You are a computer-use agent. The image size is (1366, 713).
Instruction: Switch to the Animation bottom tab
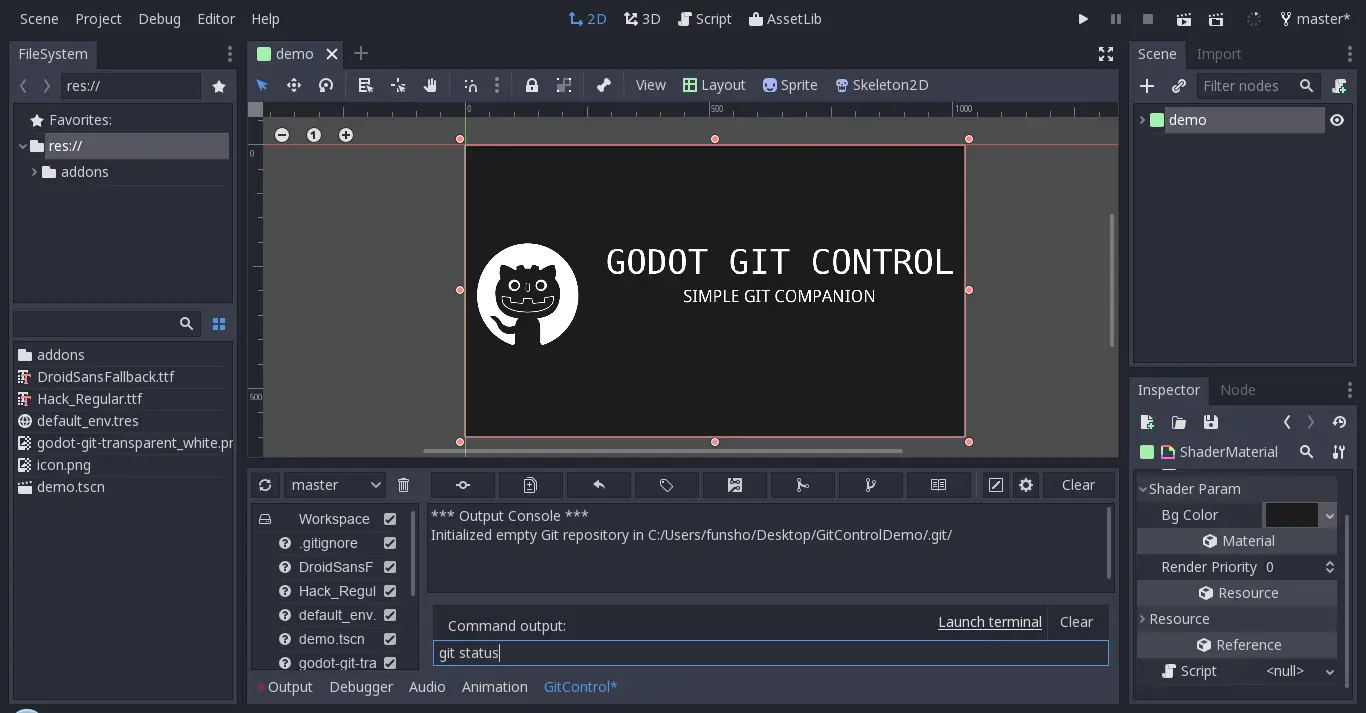tap(494, 687)
